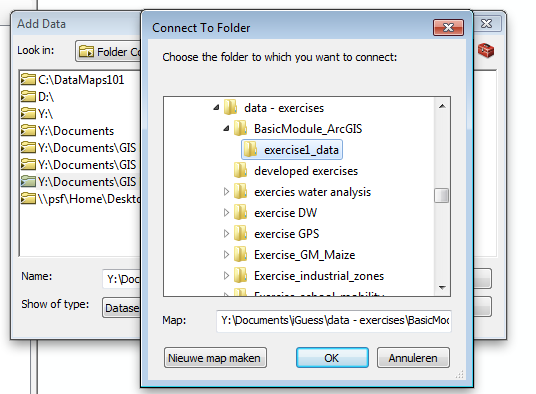
Task: Expand the exercise DW folder
Action: [x=226, y=213]
